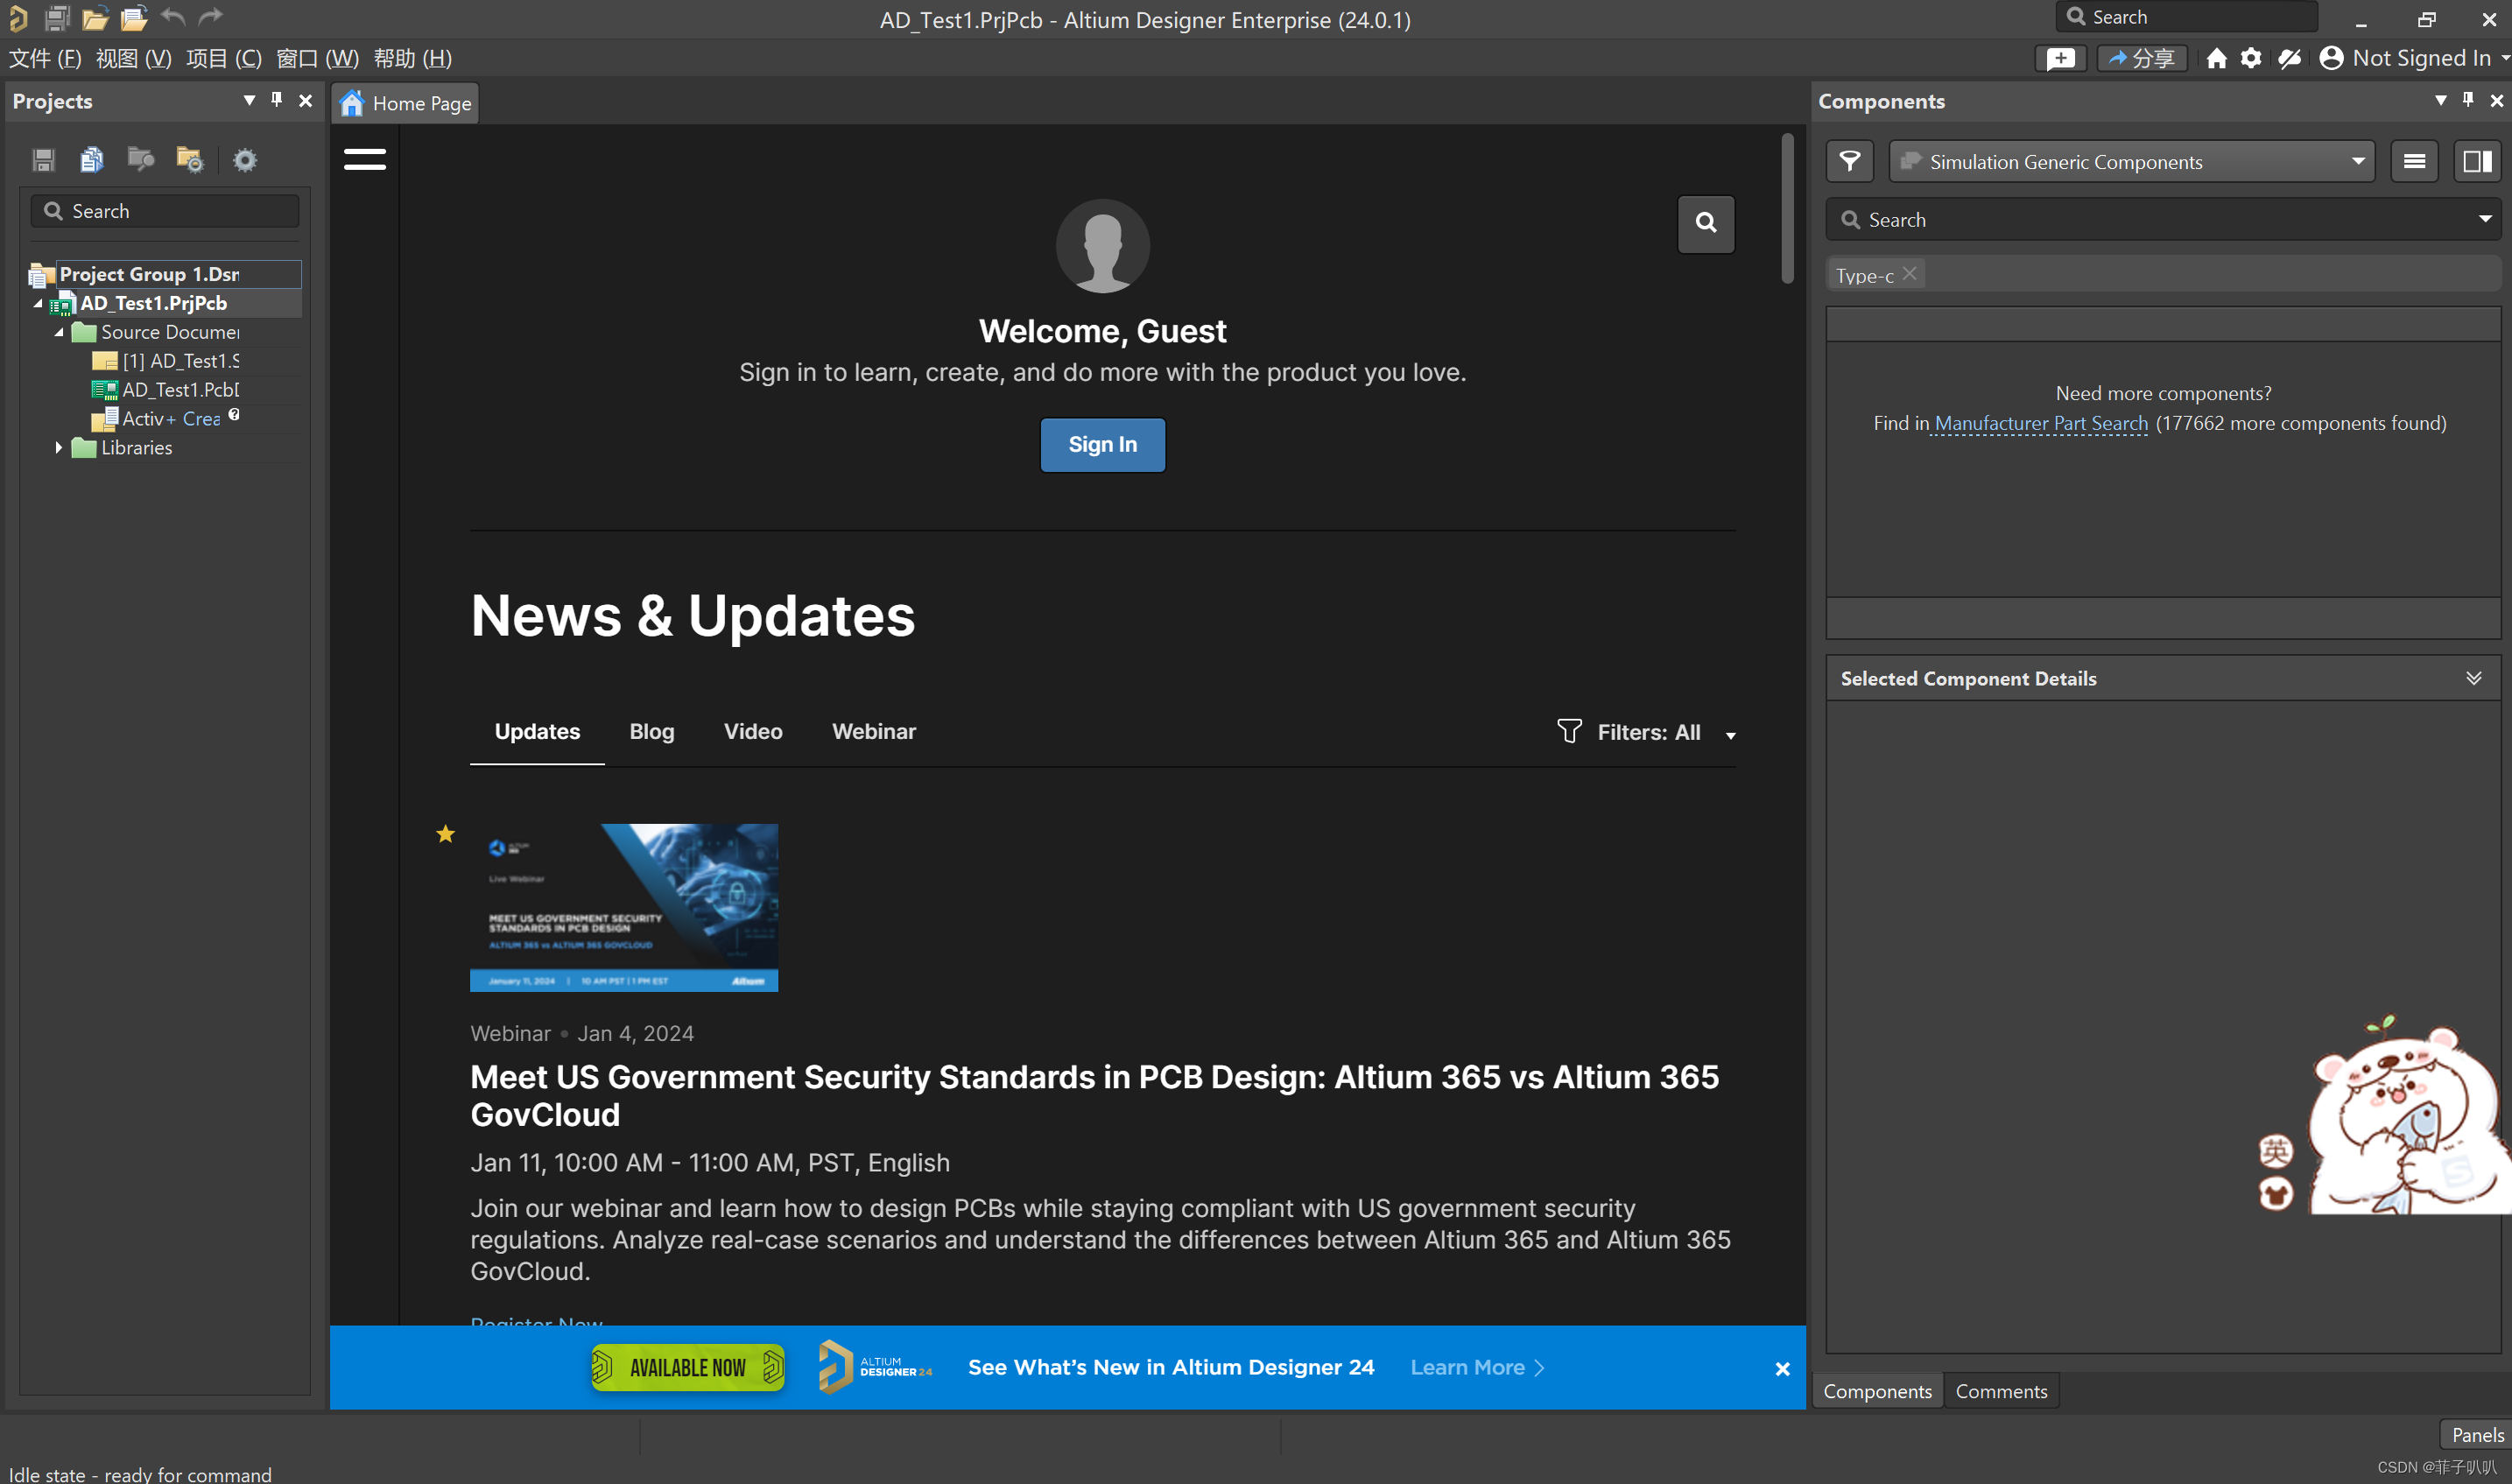This screenshot has width=2512, height=1484.
Task: Expand the Libraries folder
Action: point(59,448)
